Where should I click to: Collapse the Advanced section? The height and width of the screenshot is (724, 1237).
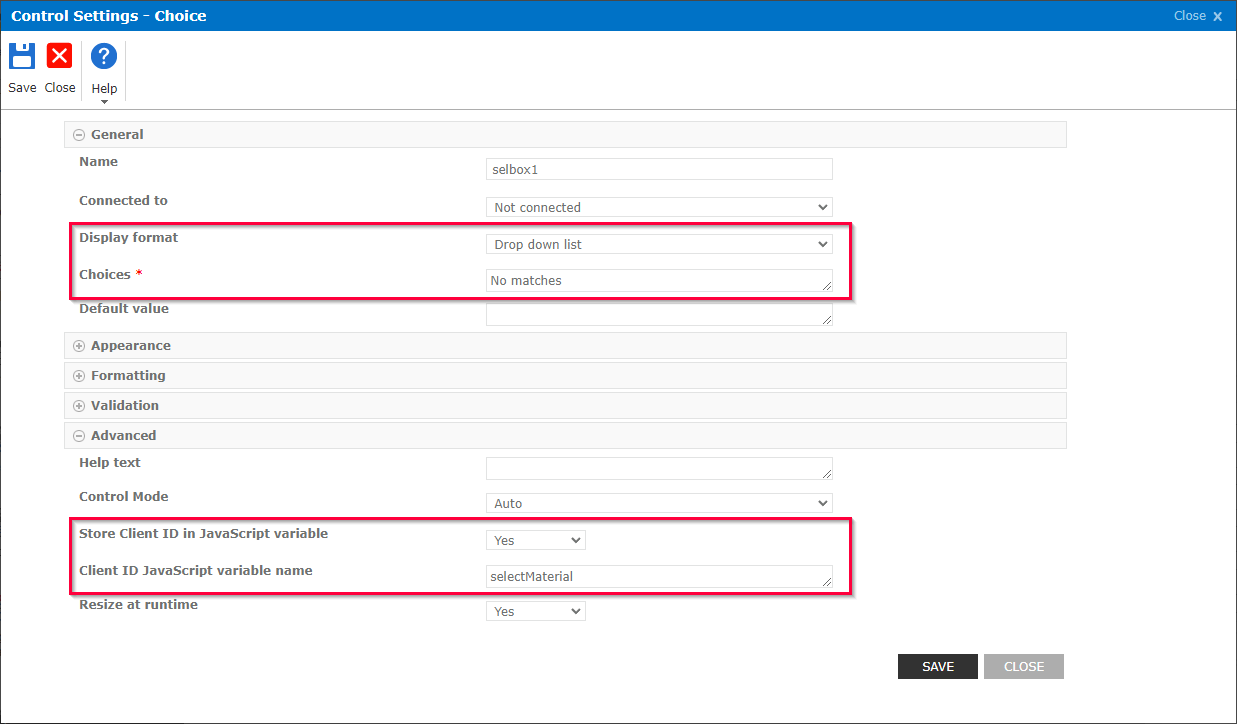[x=78, y=435]
